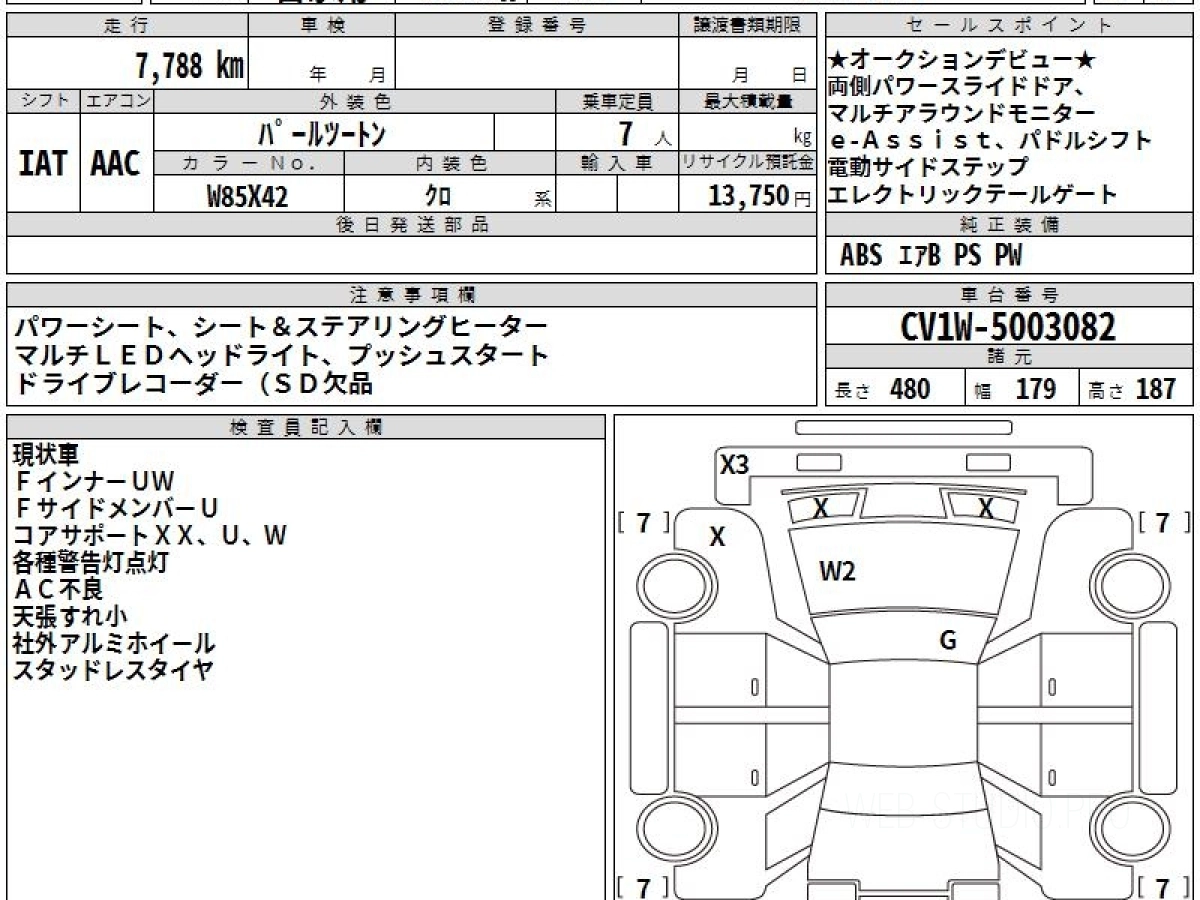The width and height of the screenshot is (1200, 900).
Task: Click the X mark on left headlight
Action: tap(821, 508)
